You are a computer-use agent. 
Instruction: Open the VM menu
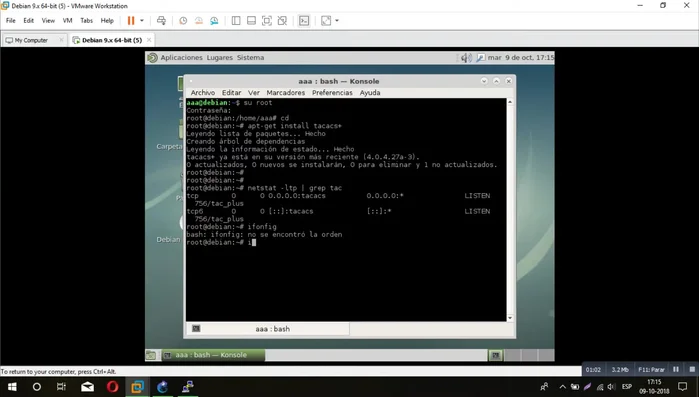(67, 20)
